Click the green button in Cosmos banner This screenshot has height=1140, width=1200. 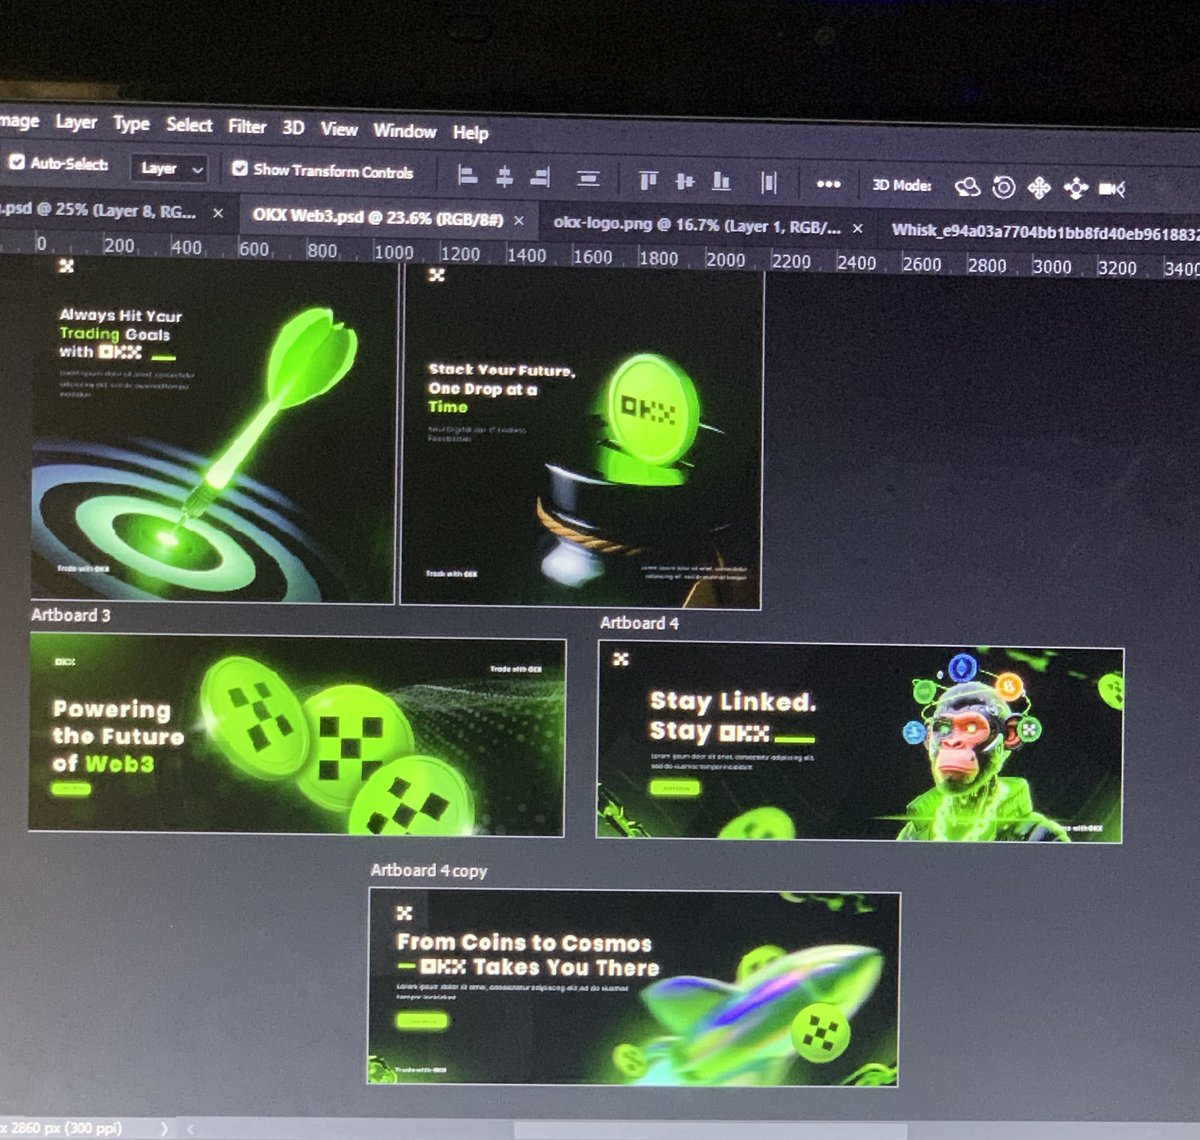[x=421, y=1021]
